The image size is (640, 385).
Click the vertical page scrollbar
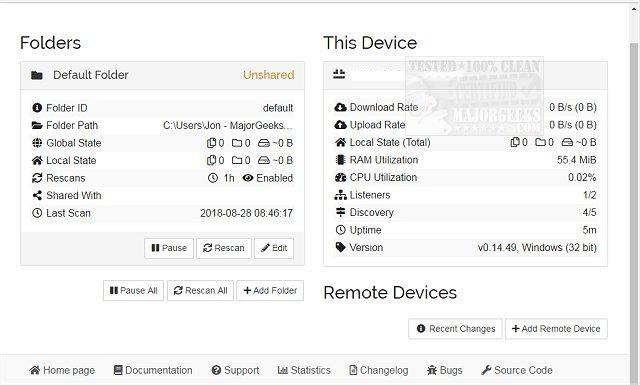tap(633, 192)
